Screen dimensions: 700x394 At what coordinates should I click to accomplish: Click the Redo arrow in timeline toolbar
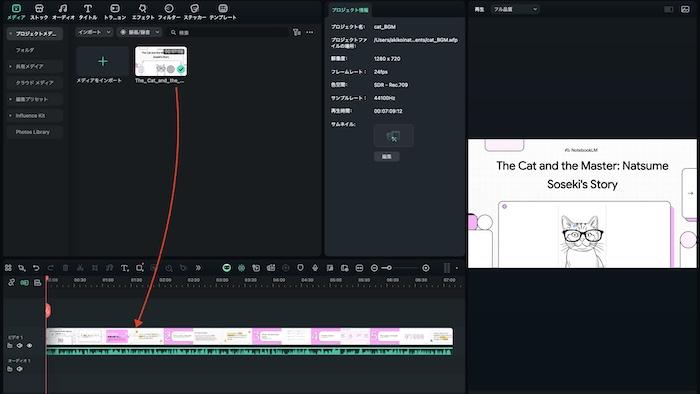50,268
